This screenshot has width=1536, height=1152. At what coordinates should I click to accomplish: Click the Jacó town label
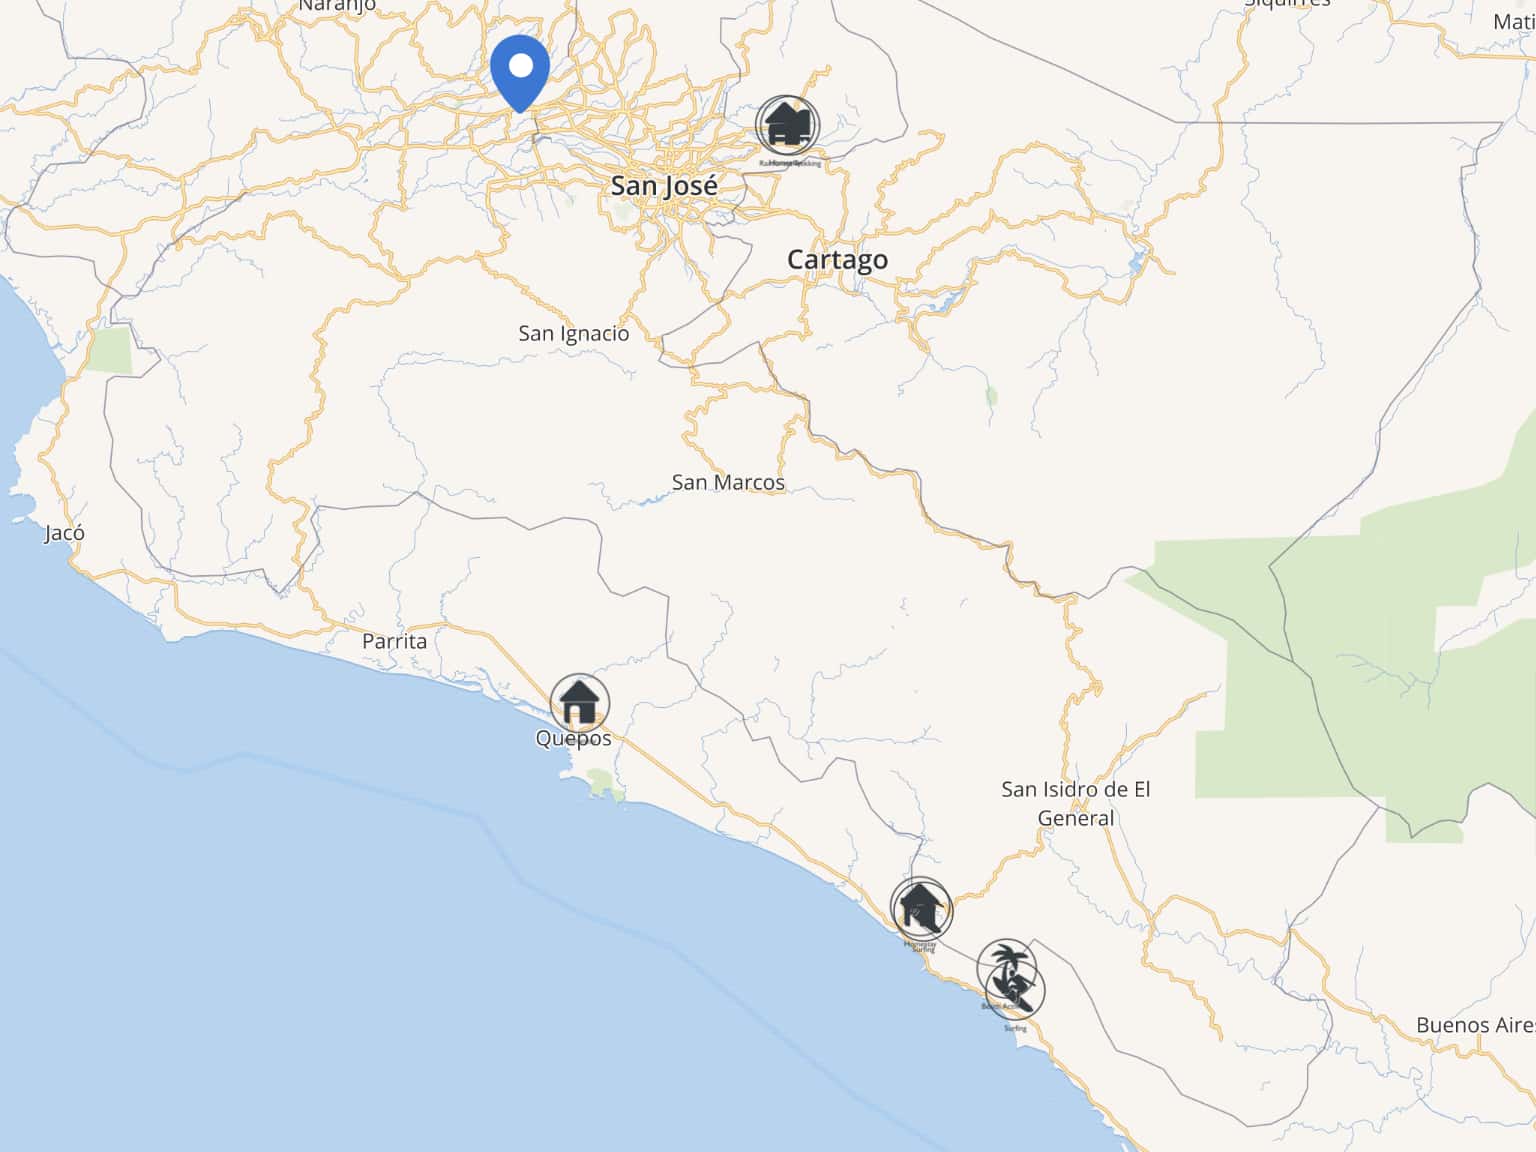click(65, 533)
